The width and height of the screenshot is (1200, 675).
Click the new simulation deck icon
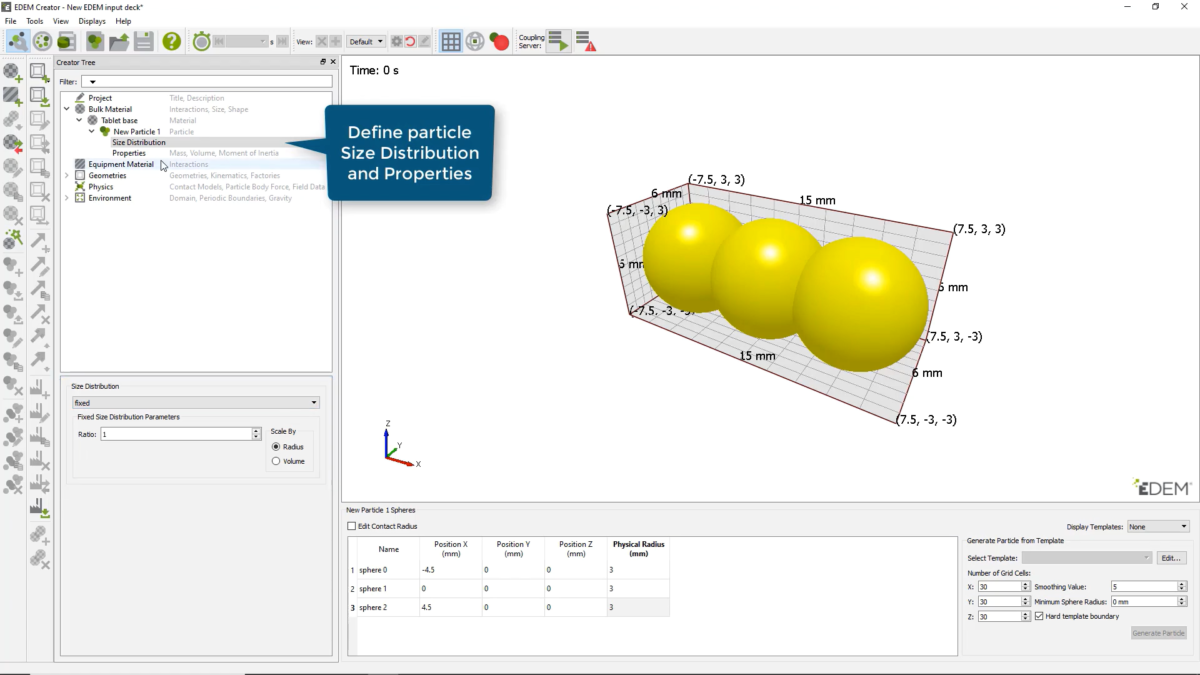(95, 41)
